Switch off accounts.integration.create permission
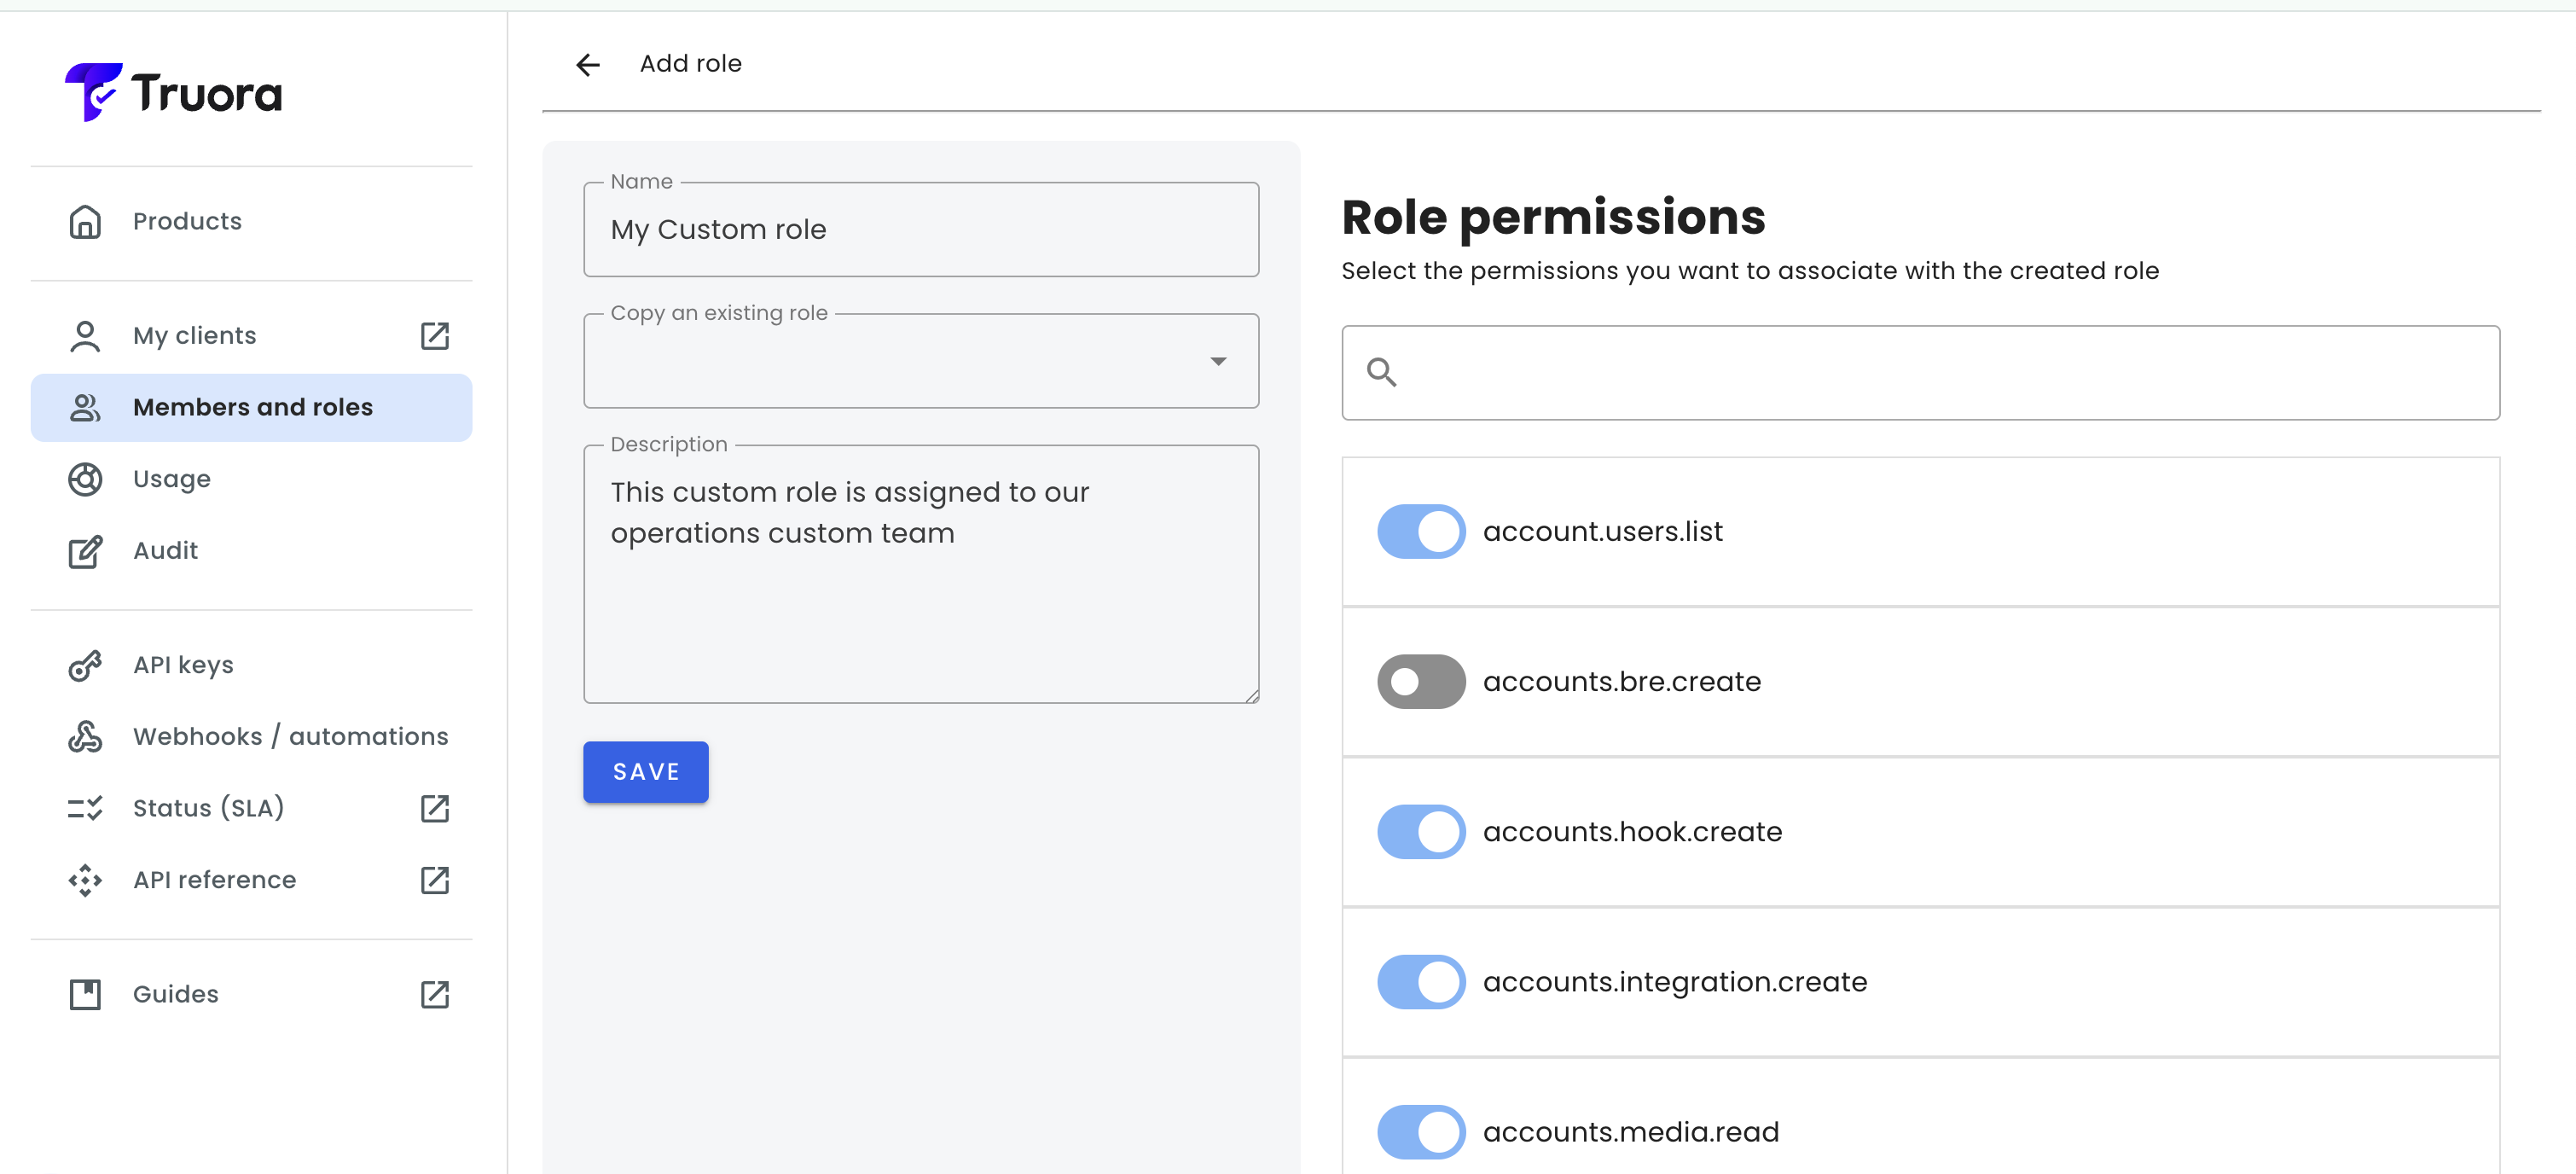This screenshot has height=1174, width=2576. point(1421,981)
